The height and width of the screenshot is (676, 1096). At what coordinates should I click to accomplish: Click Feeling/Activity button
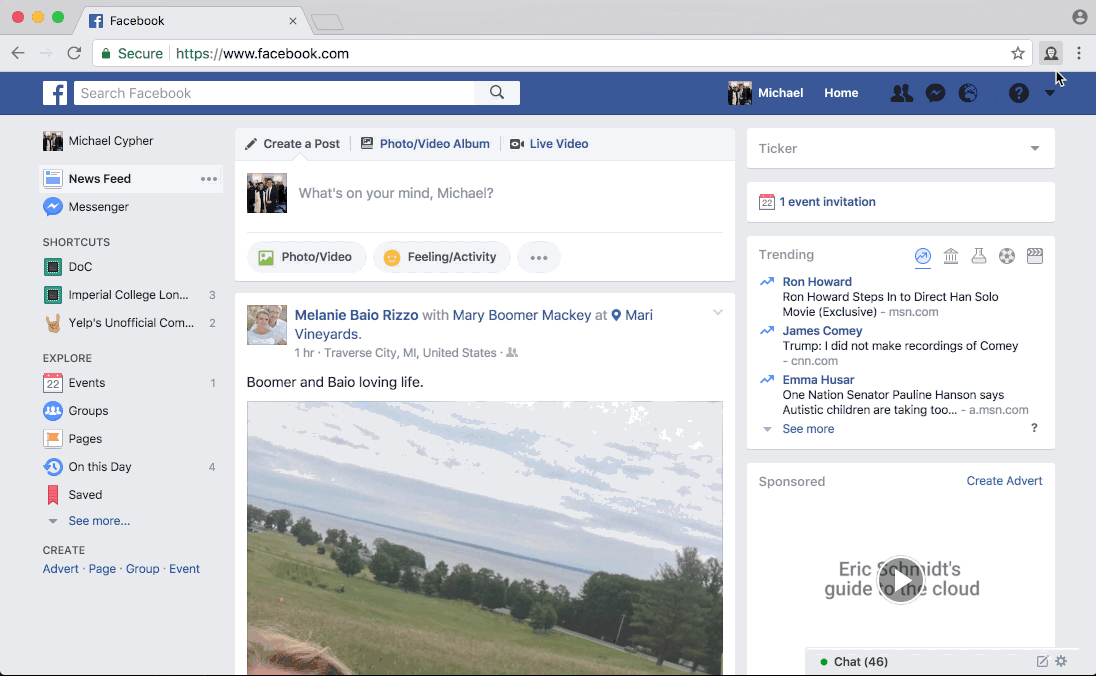coord(441,257)
